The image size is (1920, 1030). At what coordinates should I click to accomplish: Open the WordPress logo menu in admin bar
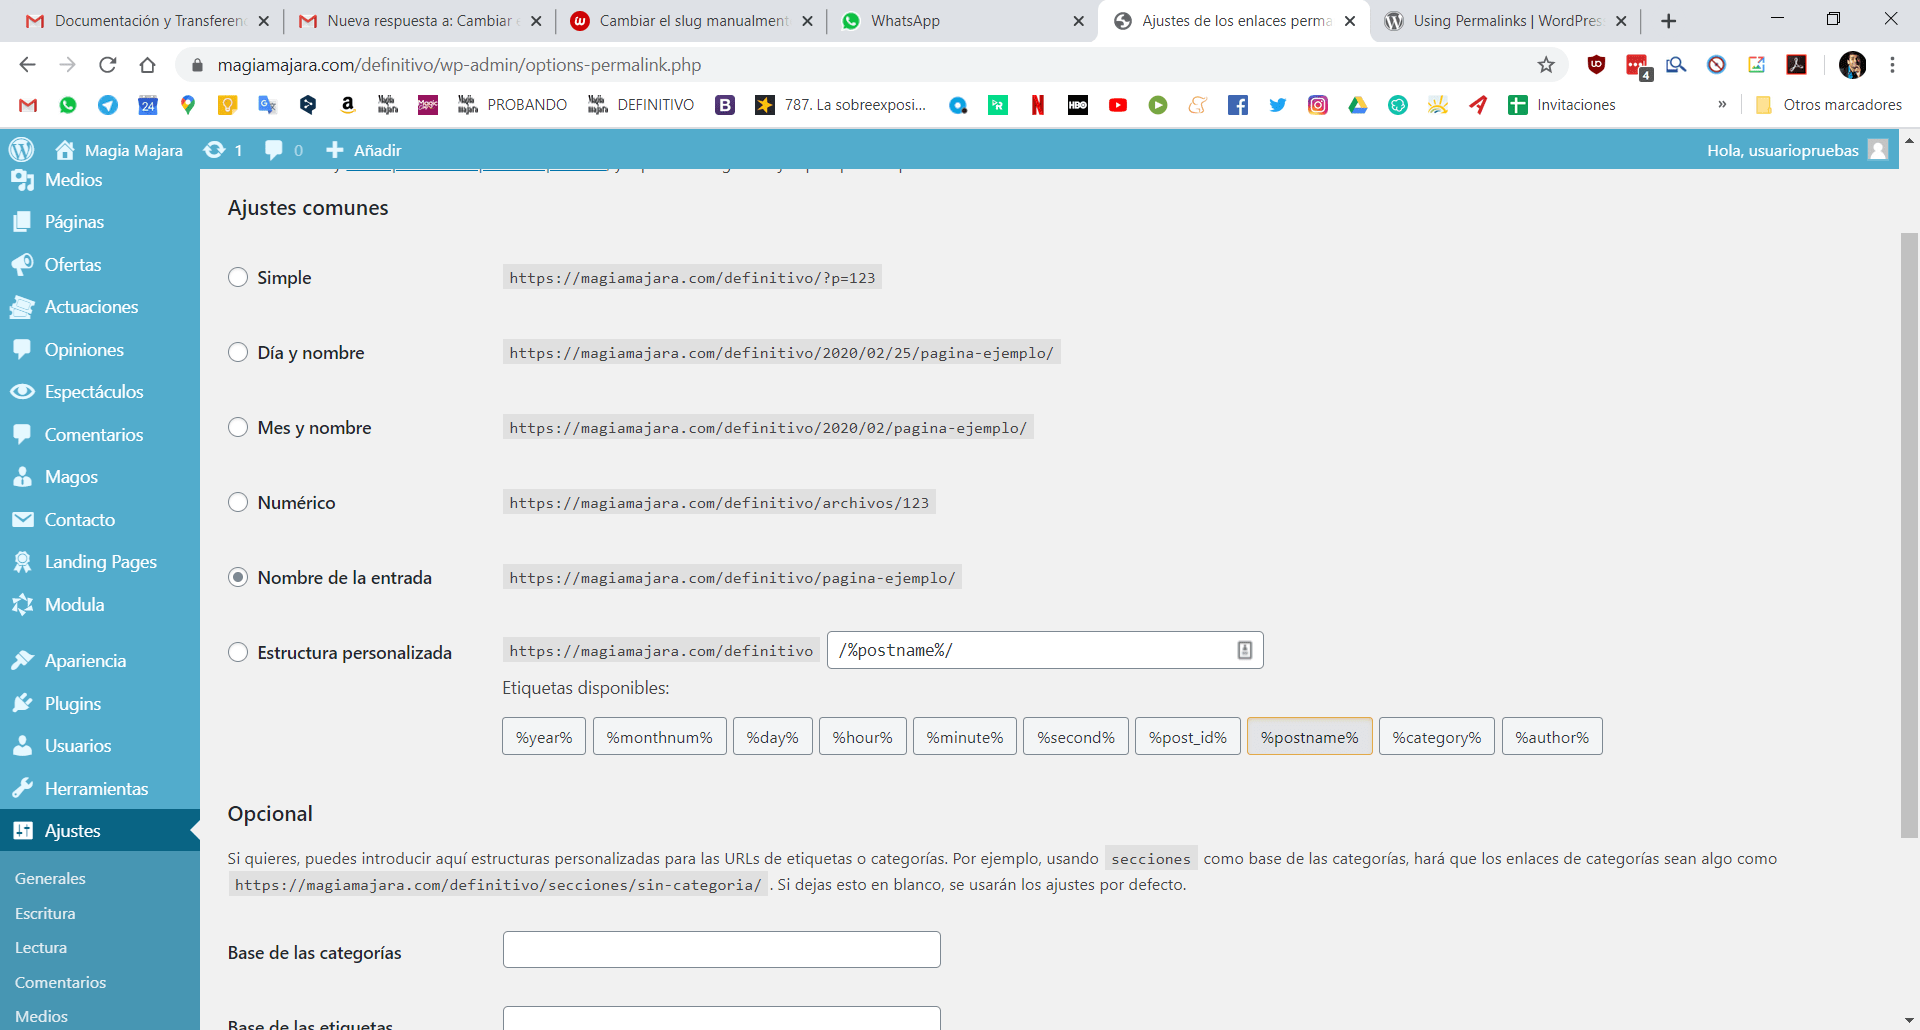21,150
